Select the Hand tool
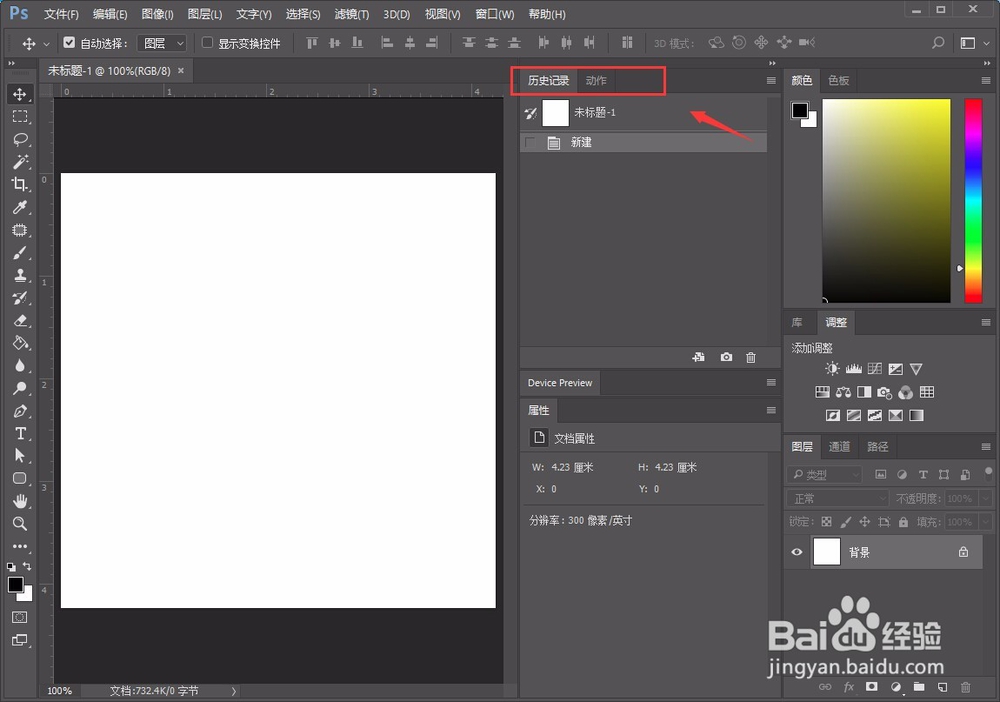 coord(20,501)
